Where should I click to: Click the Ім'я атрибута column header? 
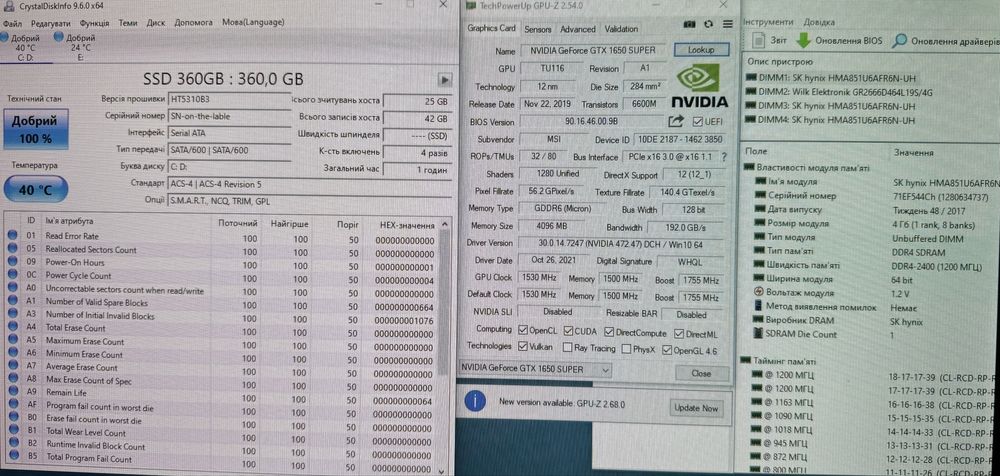tap(69, 221)
